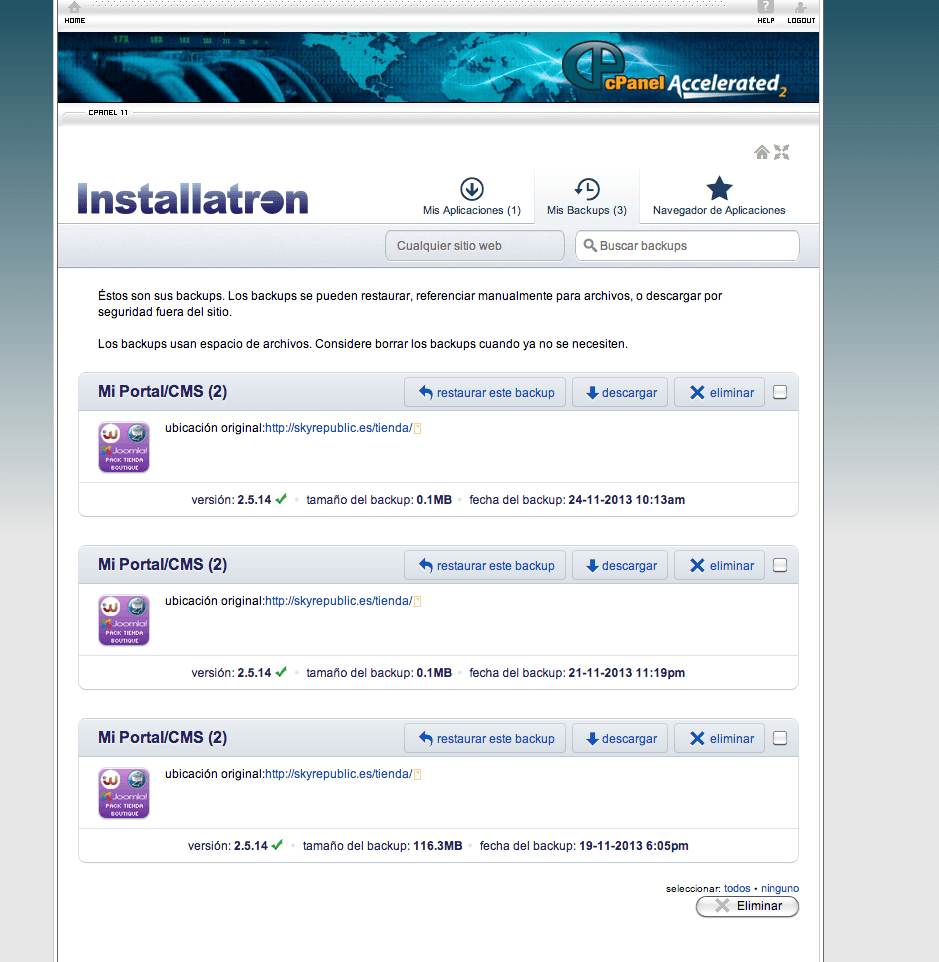Click the Mi Portal/CMS (2) title of 21-11-2013 backup
This screenshot has height=962, width=939.
163,564
